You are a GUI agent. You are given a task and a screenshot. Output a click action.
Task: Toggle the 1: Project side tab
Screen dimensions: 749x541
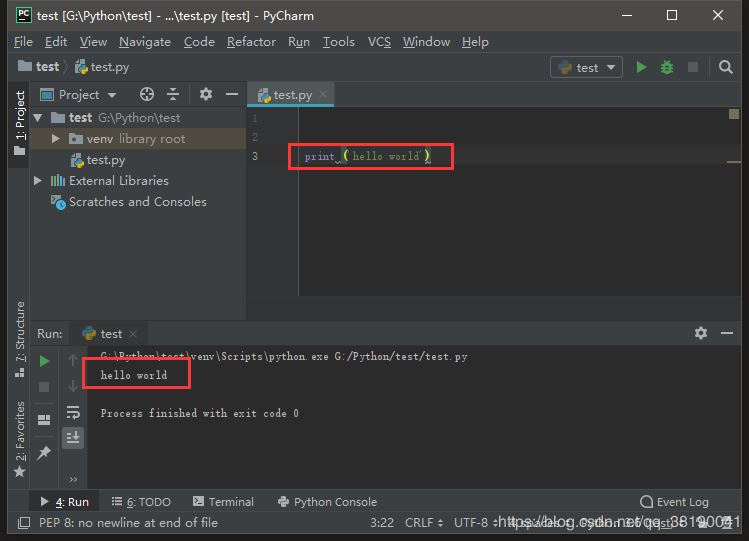tap(20, 123)
